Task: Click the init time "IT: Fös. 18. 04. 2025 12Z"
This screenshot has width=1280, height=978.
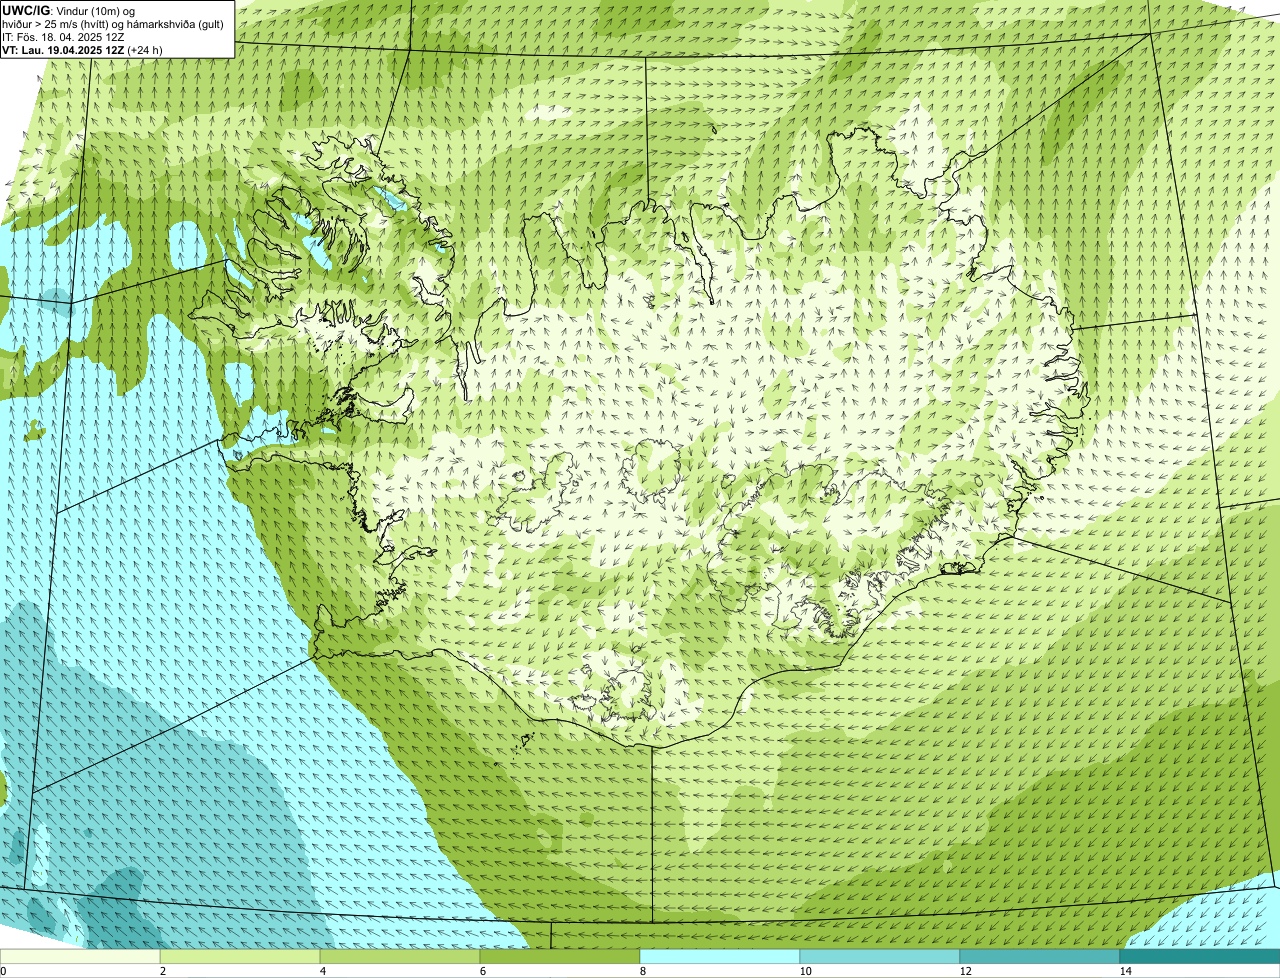Action: tap(63, 37)
